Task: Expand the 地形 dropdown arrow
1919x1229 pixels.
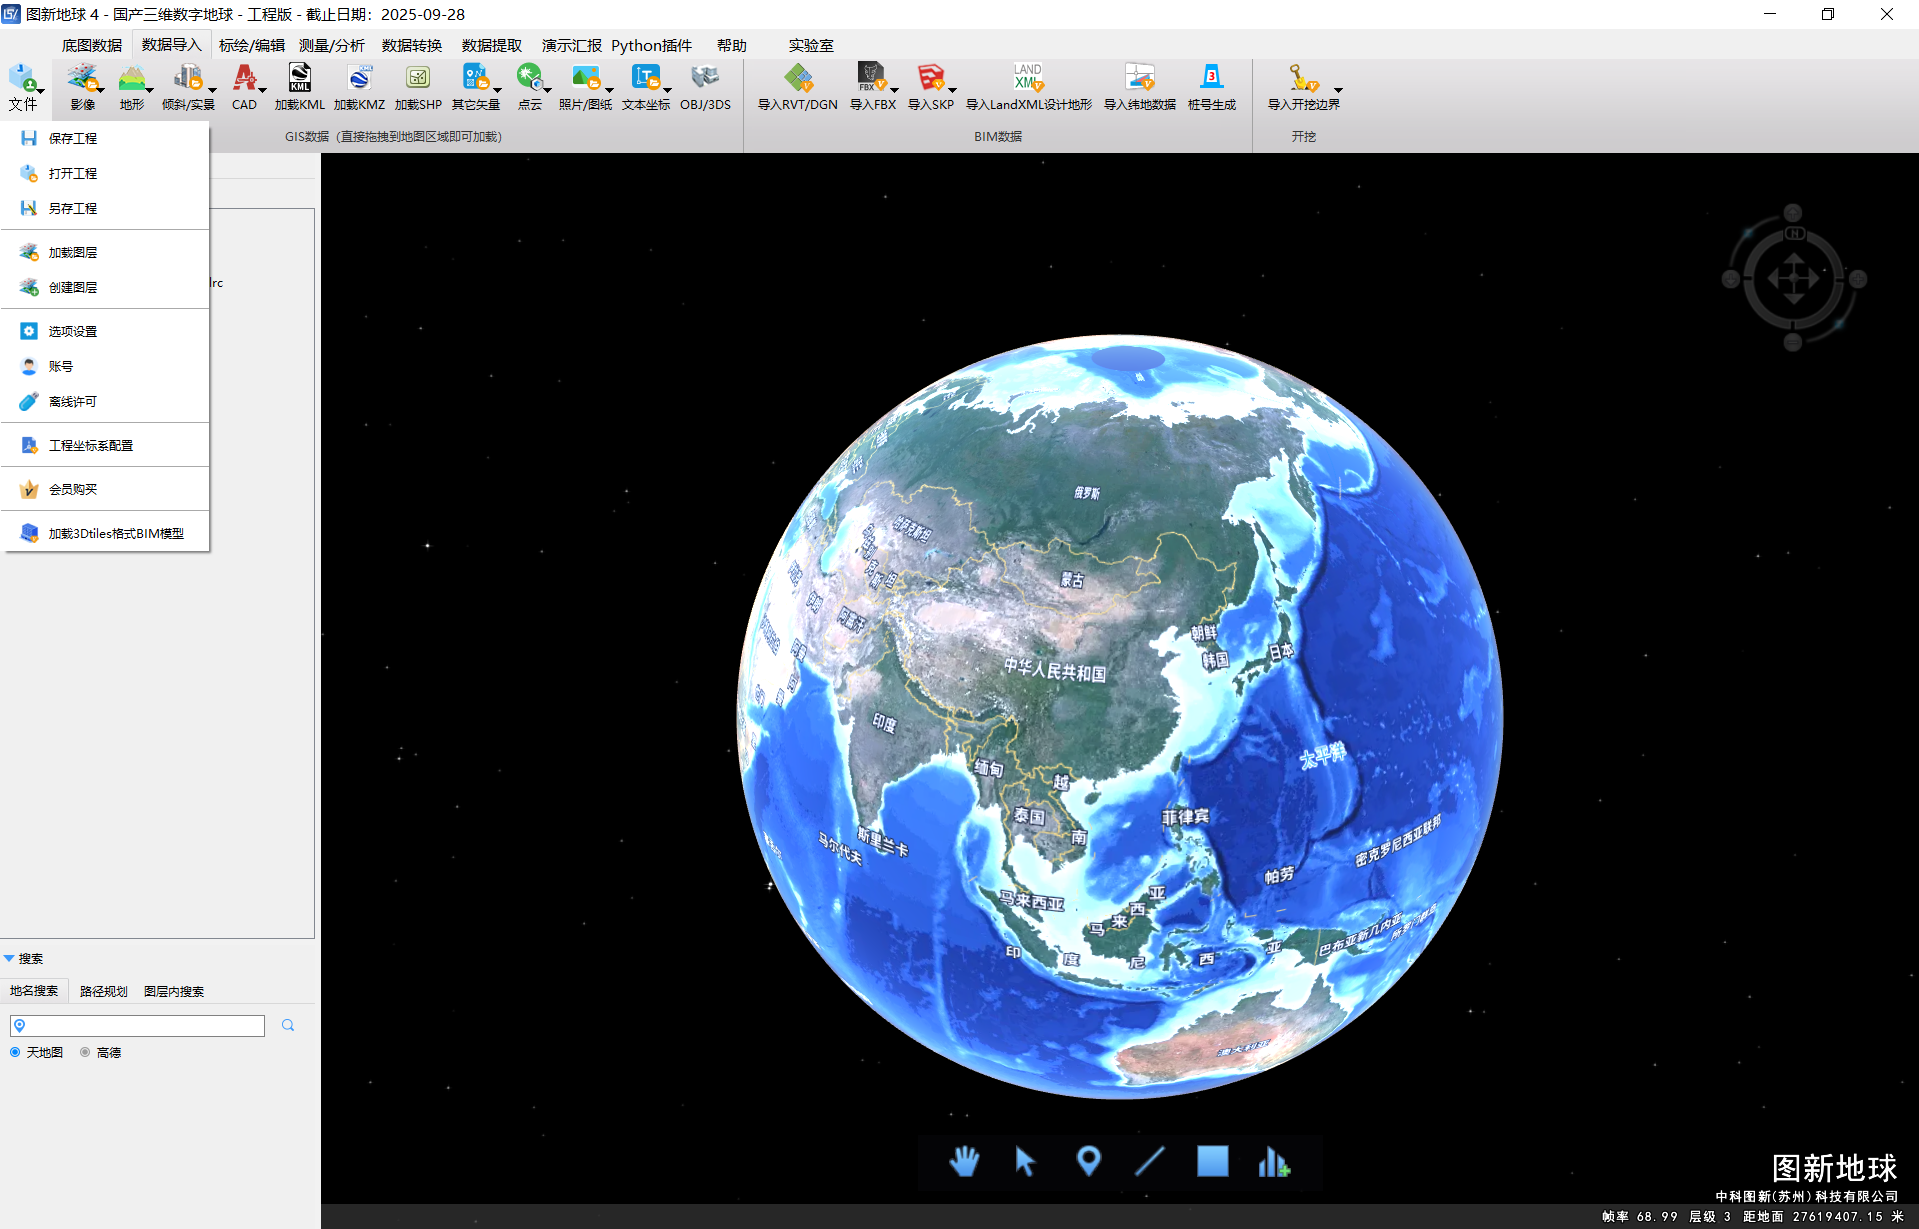Action: 150,90
